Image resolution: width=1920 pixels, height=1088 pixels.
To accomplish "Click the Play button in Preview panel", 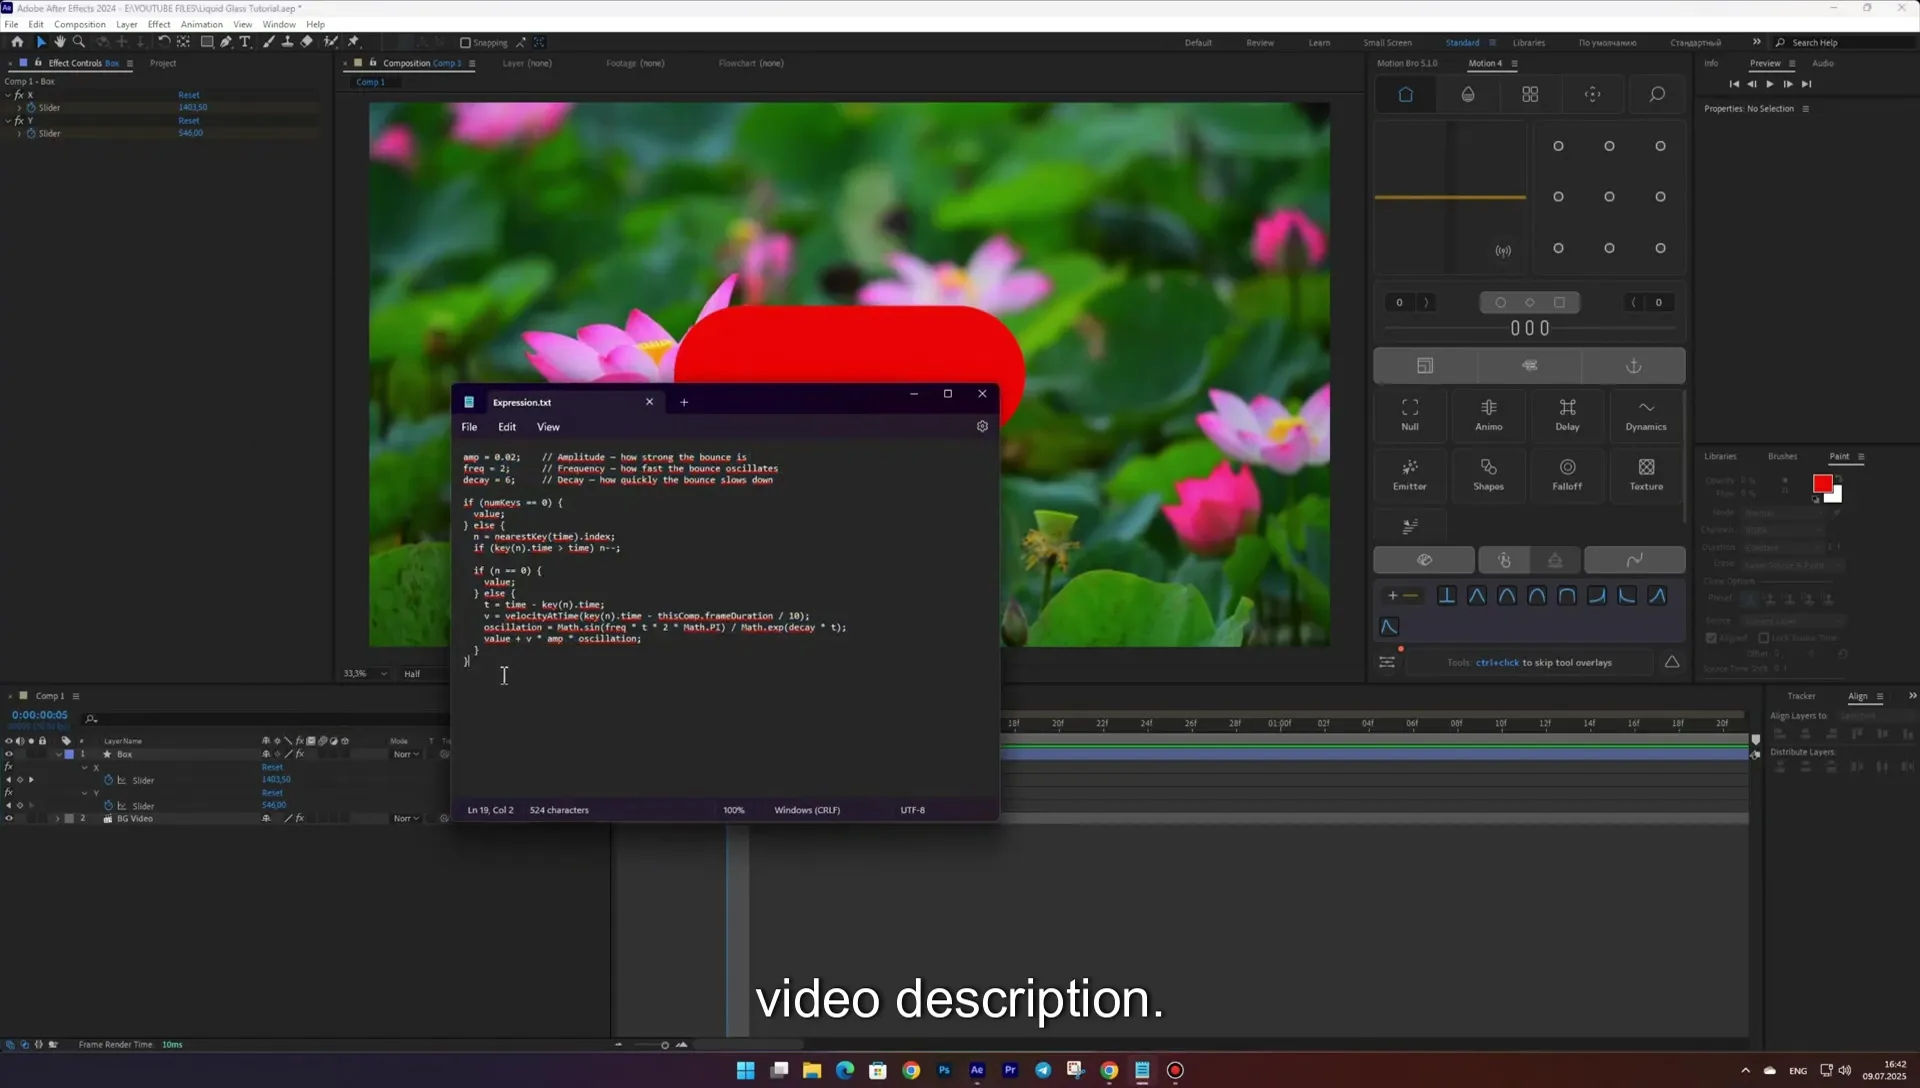I will pyautogui.click(x=1770, y=84).
